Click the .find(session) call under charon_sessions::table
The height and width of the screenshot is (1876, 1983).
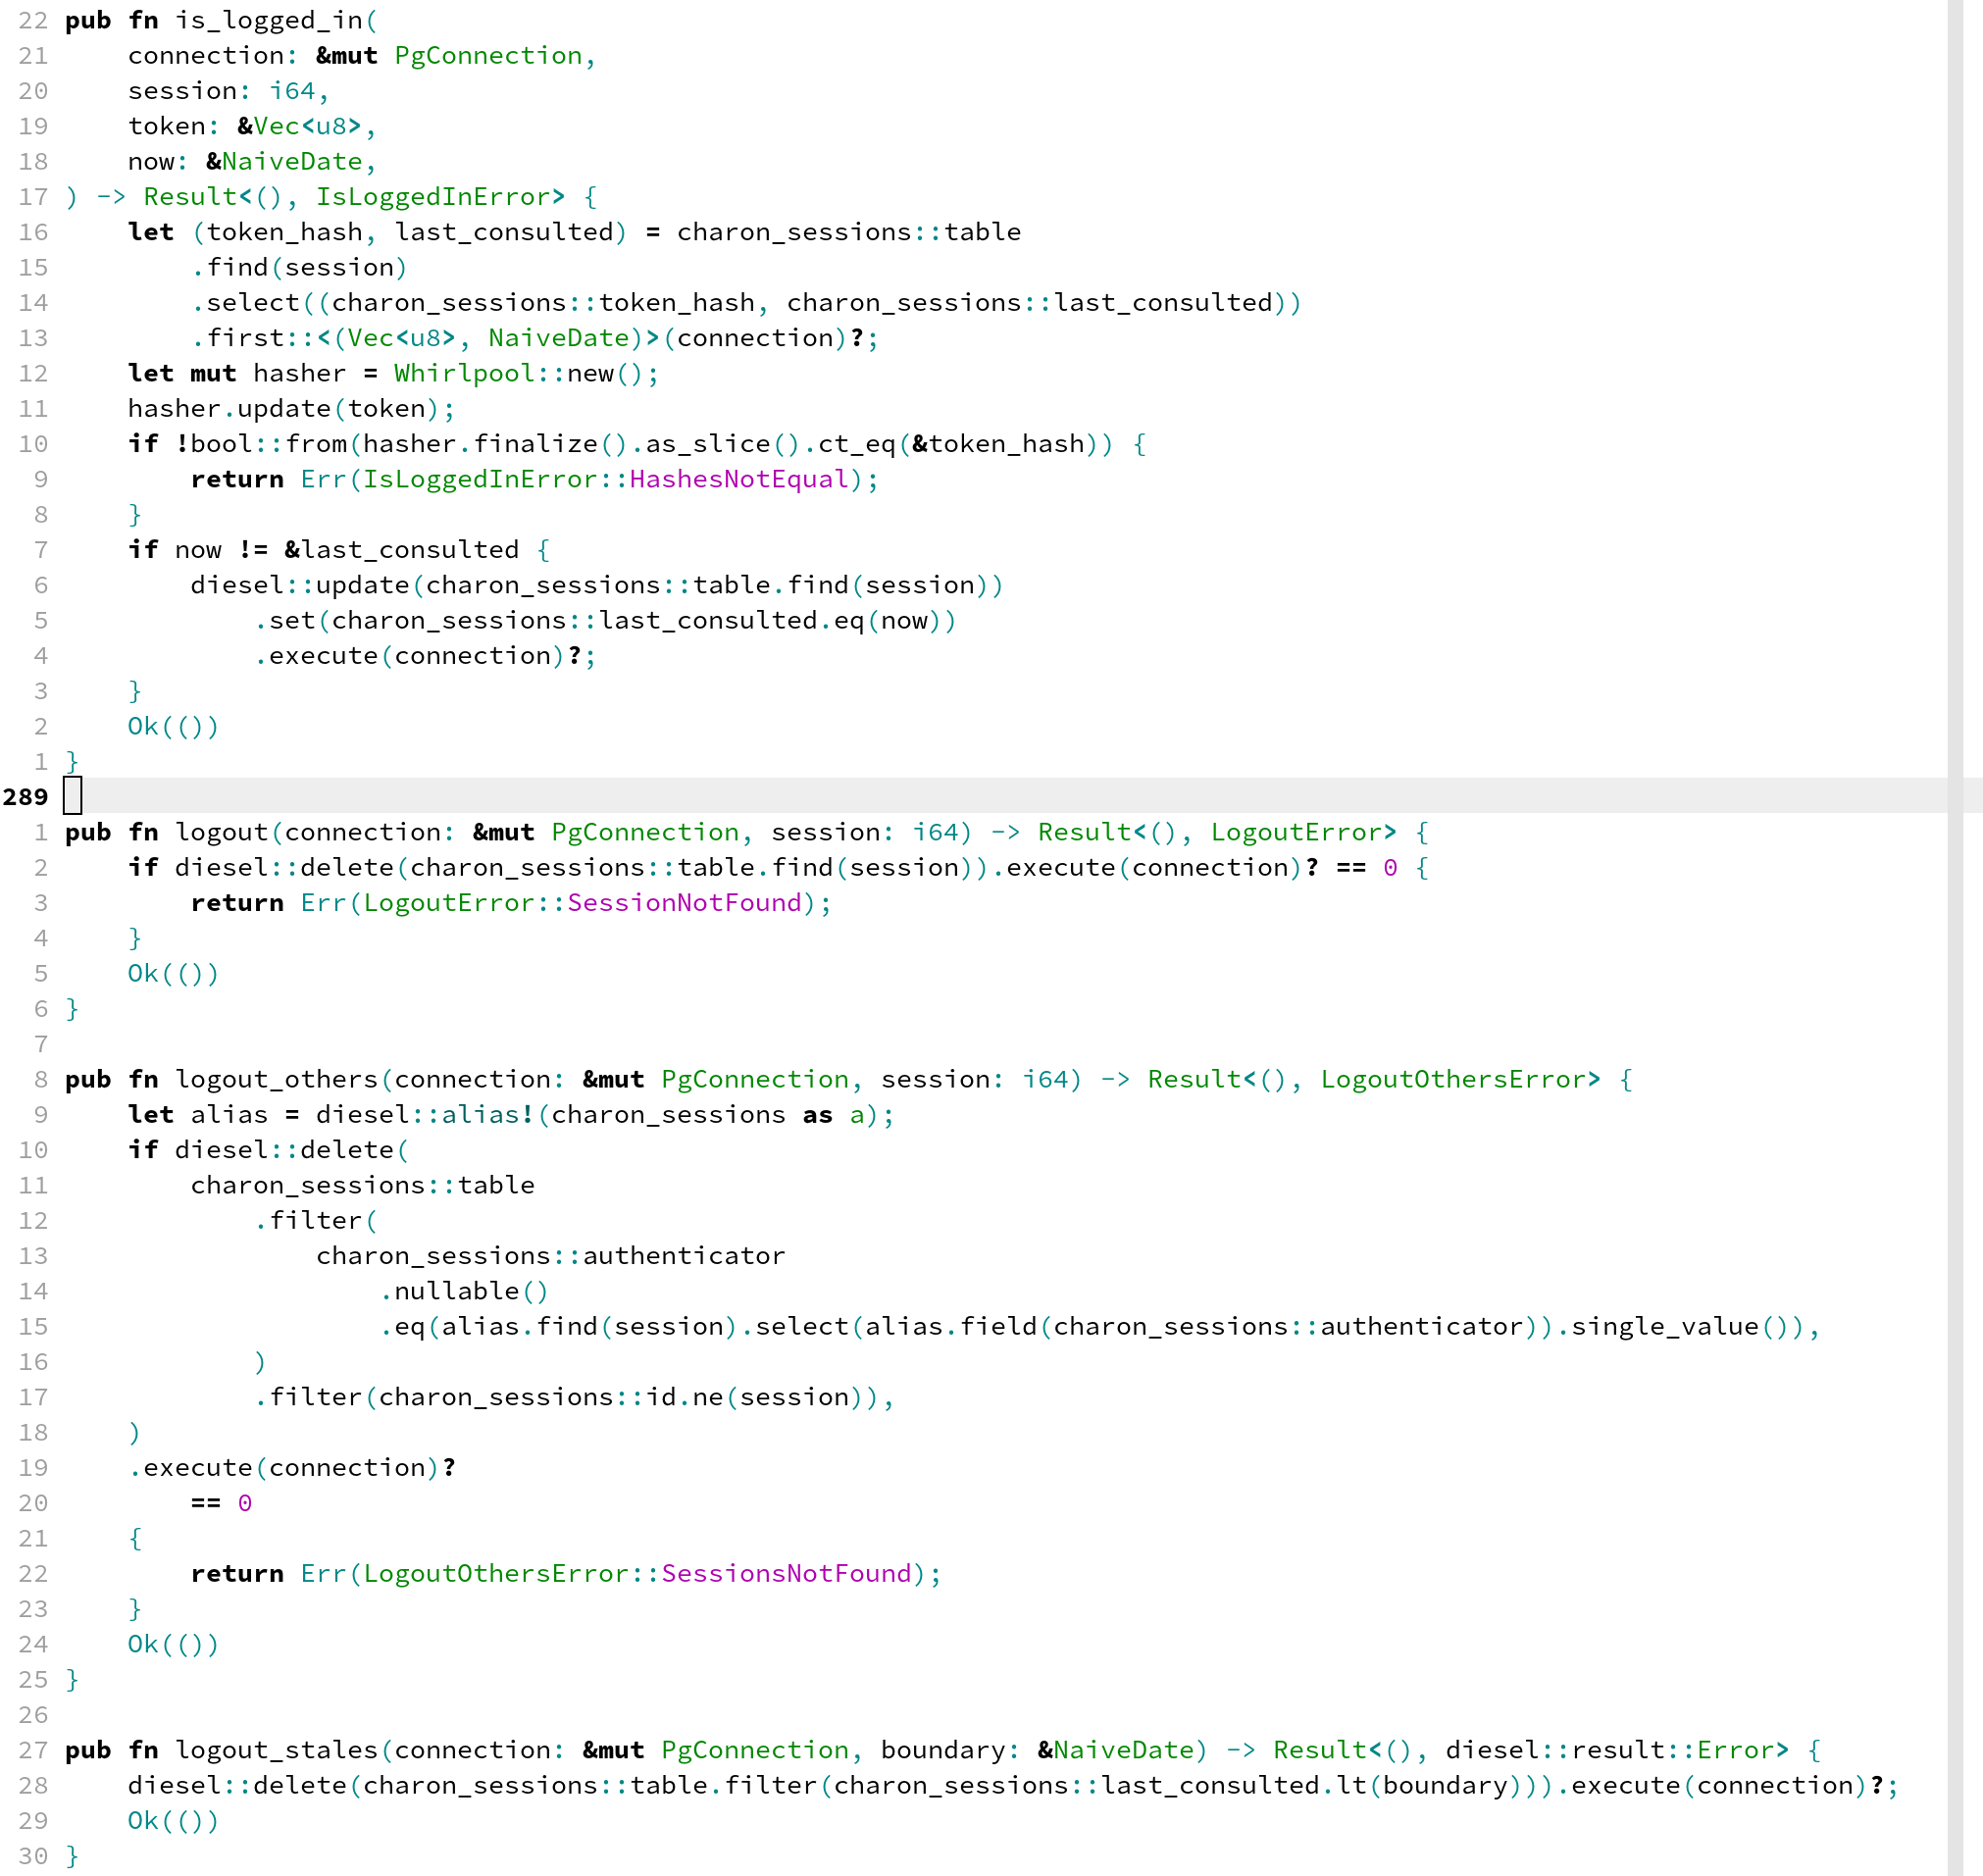(299, 268)
